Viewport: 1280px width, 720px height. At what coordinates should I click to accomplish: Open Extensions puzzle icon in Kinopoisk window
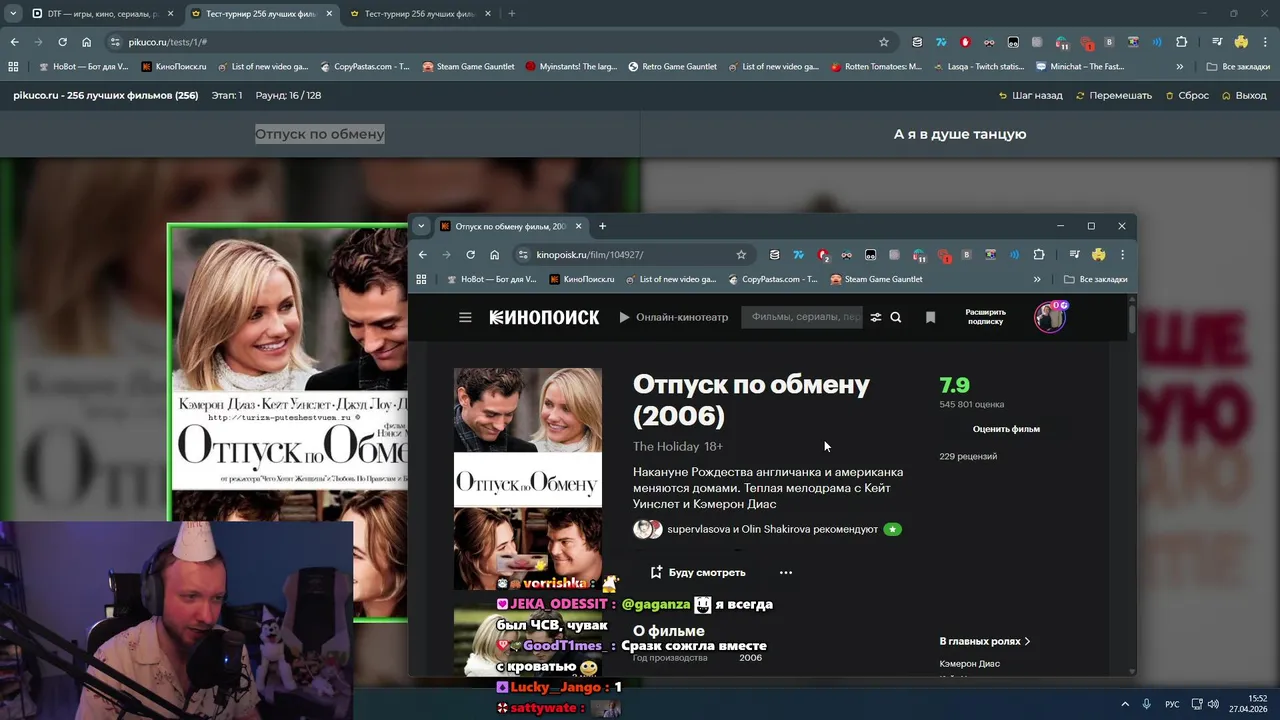coord(1039,255)
